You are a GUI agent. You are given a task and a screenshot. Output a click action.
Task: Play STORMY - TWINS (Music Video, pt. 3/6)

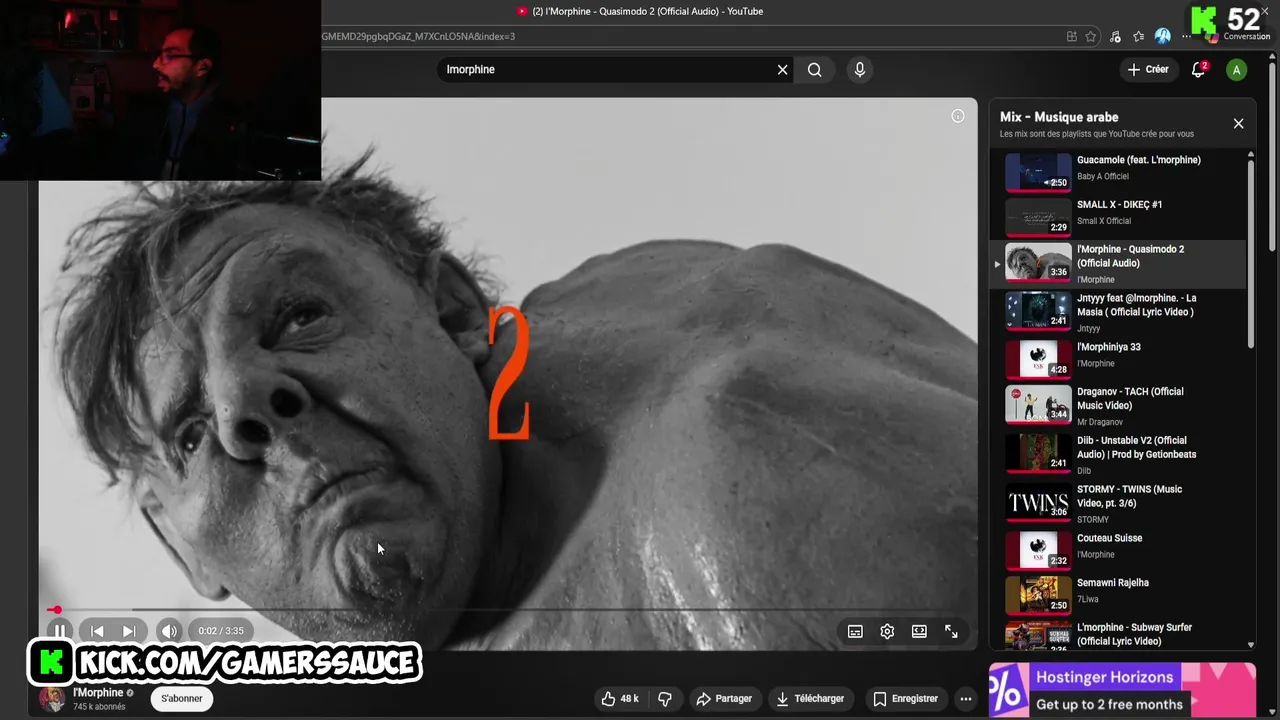tap(1129, 496)
